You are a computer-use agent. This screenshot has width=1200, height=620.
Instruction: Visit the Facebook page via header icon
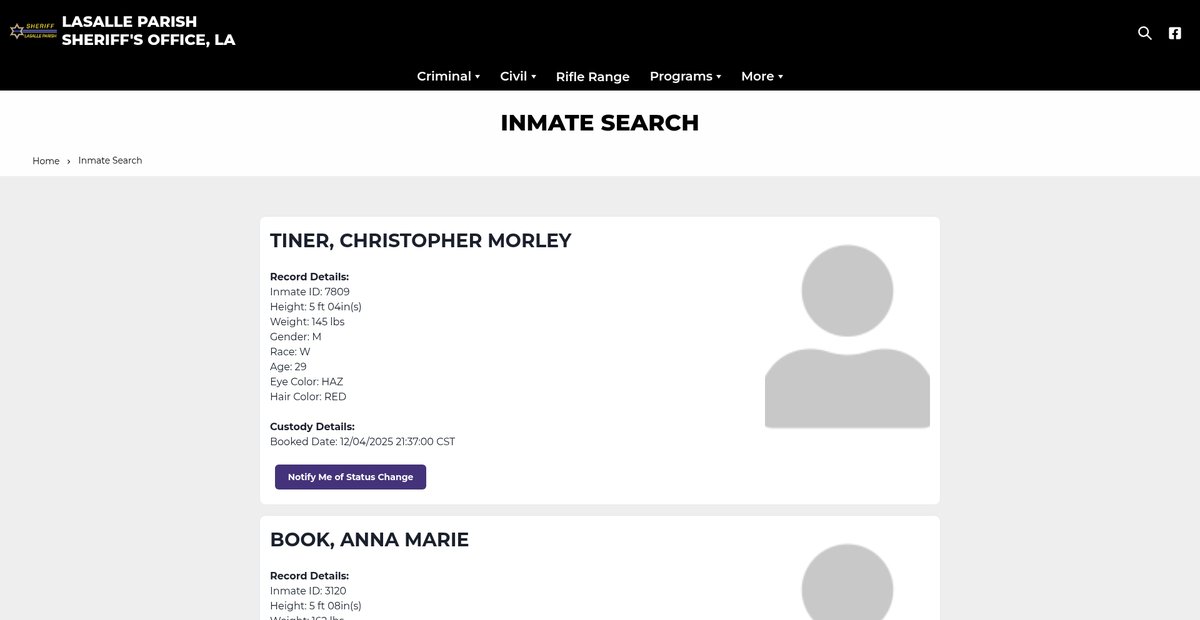click(1175, 33)
